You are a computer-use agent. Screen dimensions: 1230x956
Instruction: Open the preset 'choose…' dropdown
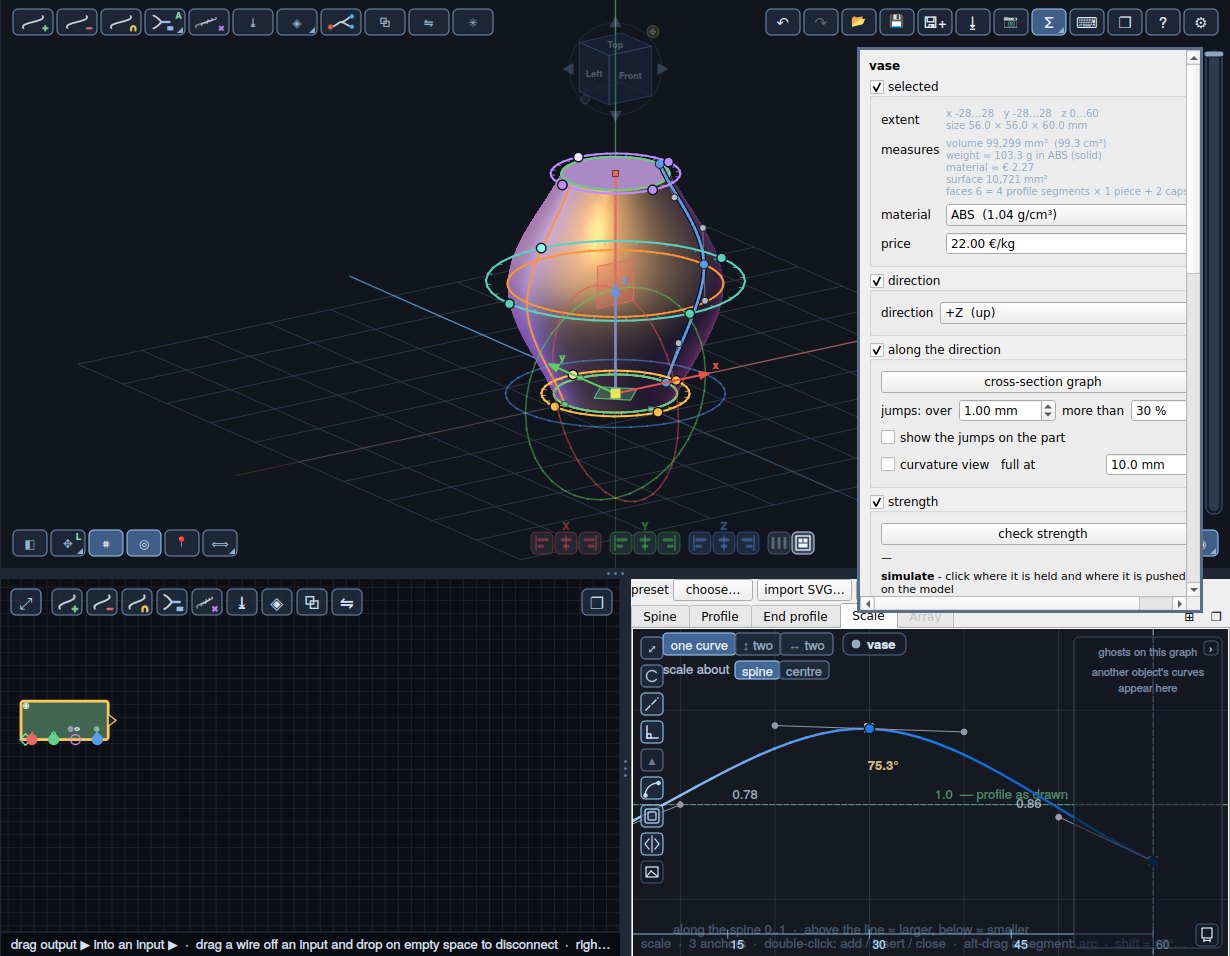pos(712,590)
